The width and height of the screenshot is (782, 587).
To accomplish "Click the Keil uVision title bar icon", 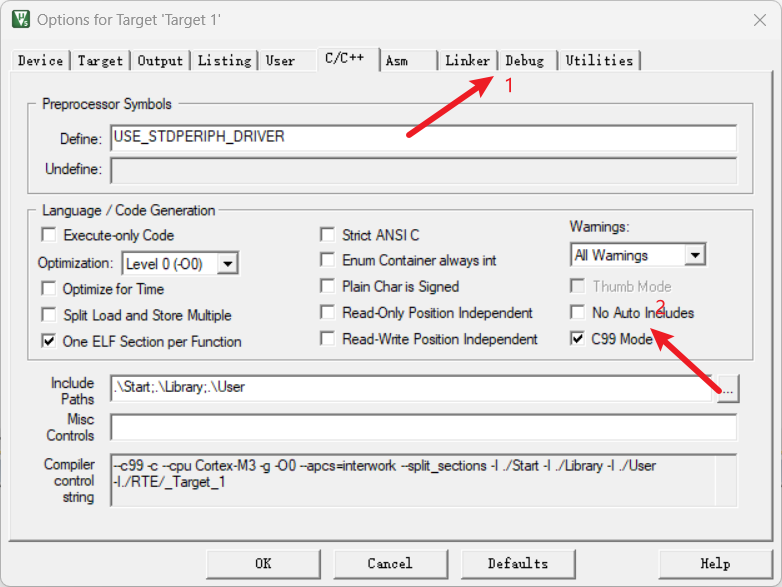I will coord(20,19).
